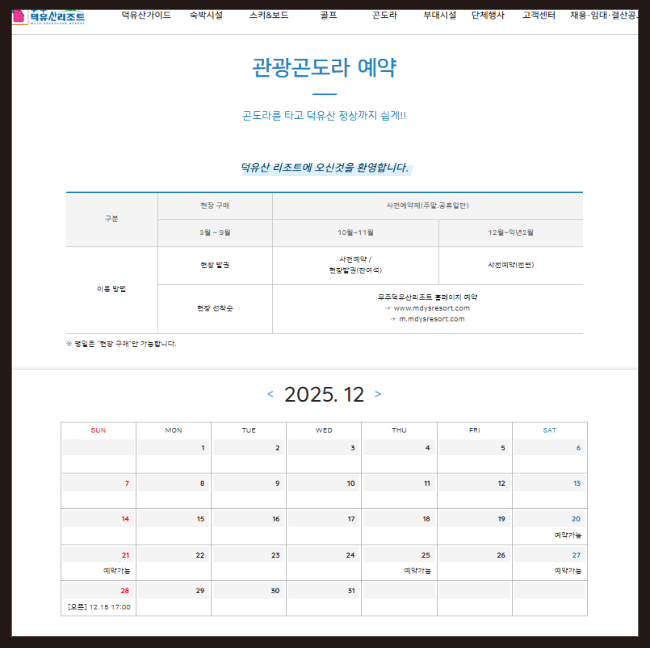Open the 부대시설 menu
The width and height of the screenshot is (650, 648).
[440, 15]
